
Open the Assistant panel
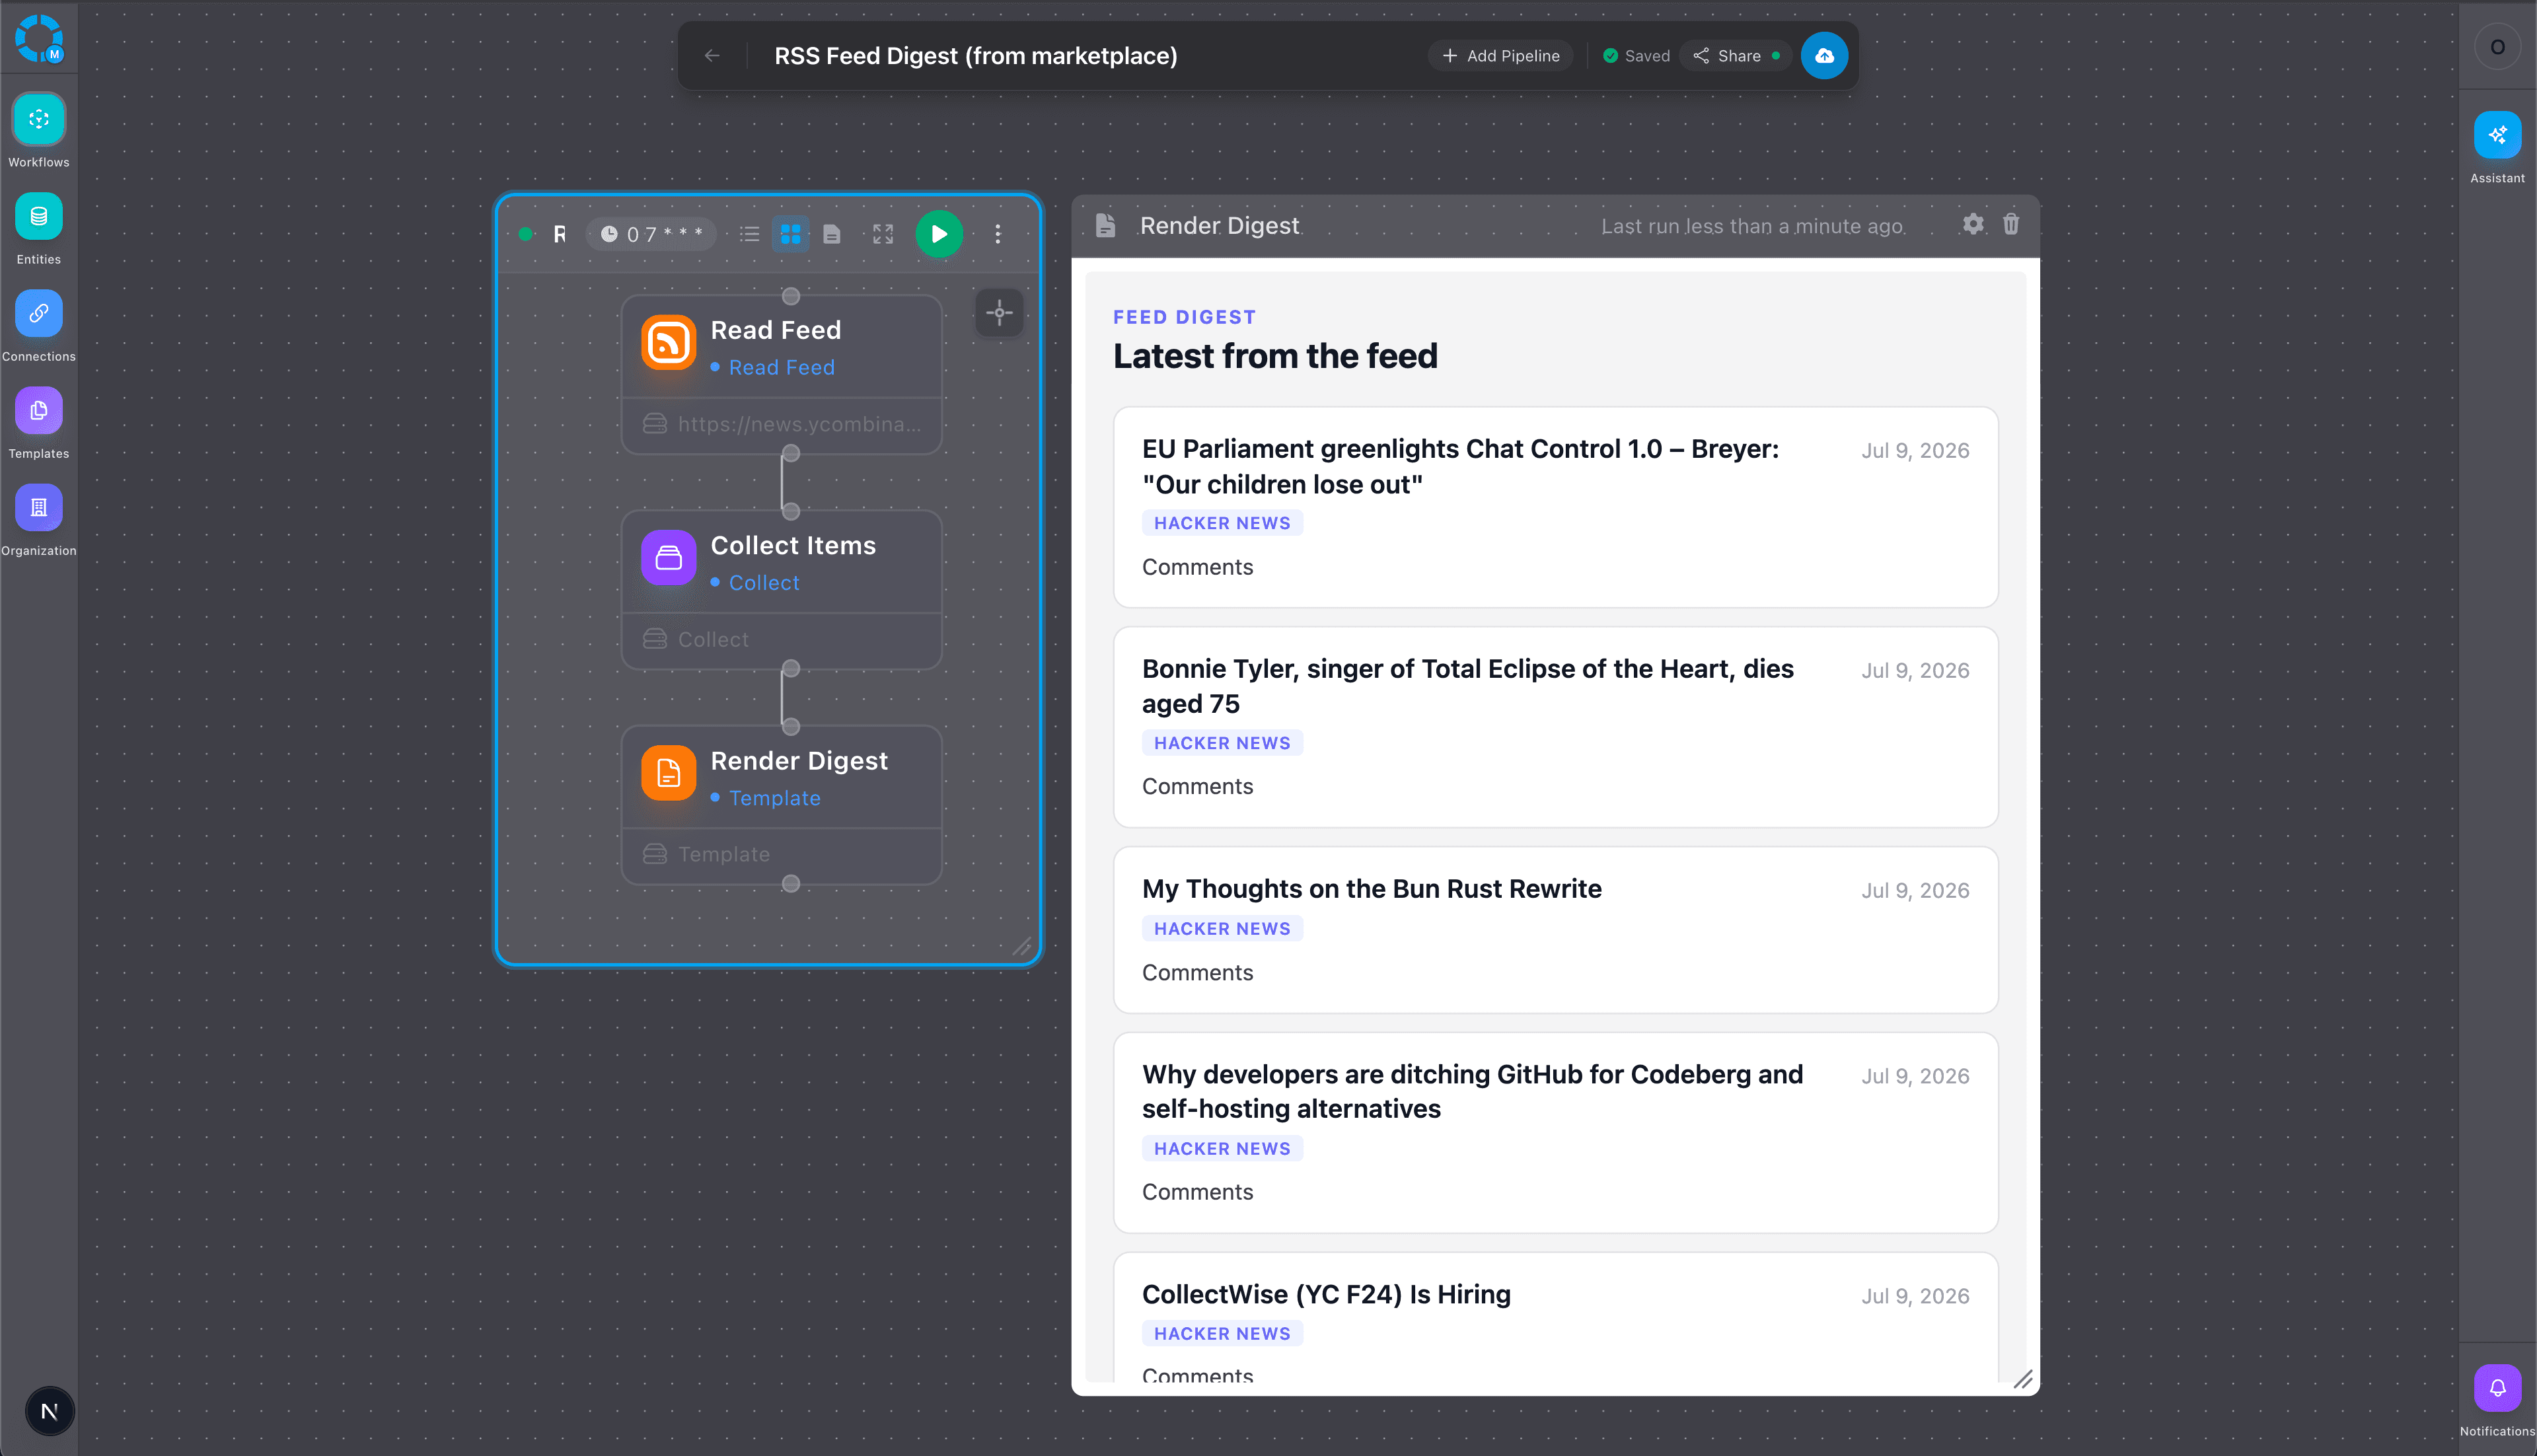(x=2497, y=135)
